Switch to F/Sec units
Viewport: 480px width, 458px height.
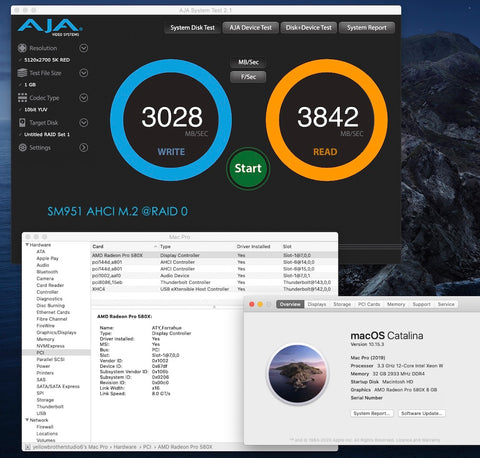click(248, 77)
